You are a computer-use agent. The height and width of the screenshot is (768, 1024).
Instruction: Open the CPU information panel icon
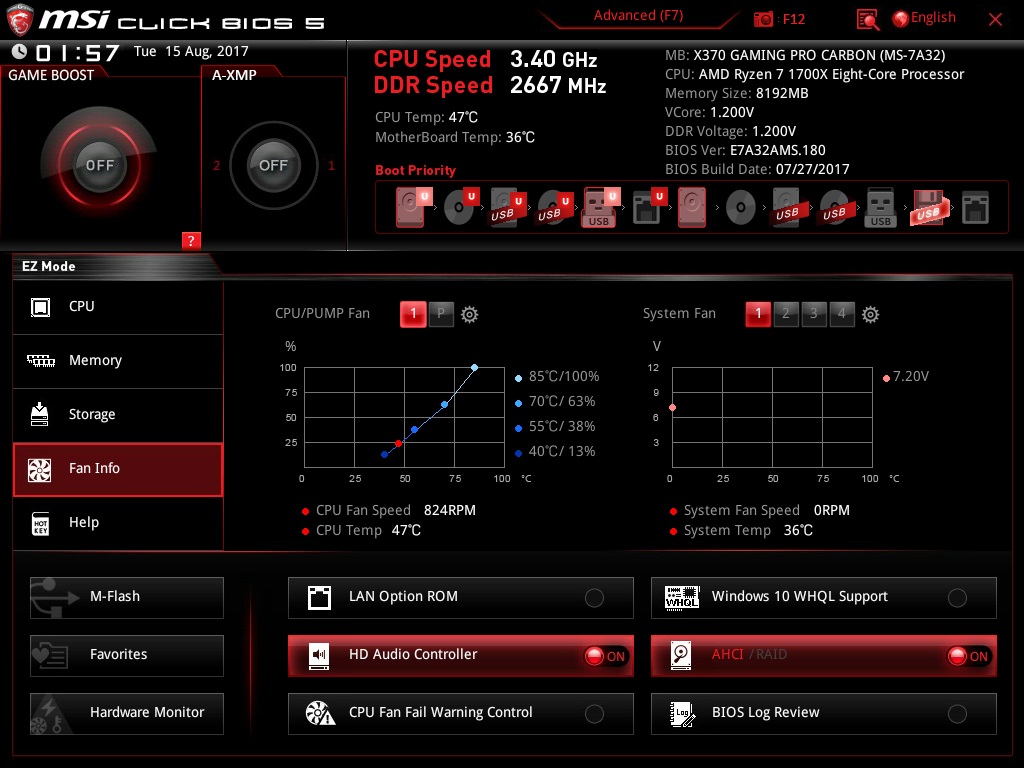pyautogui.click(x=40, y=306)
